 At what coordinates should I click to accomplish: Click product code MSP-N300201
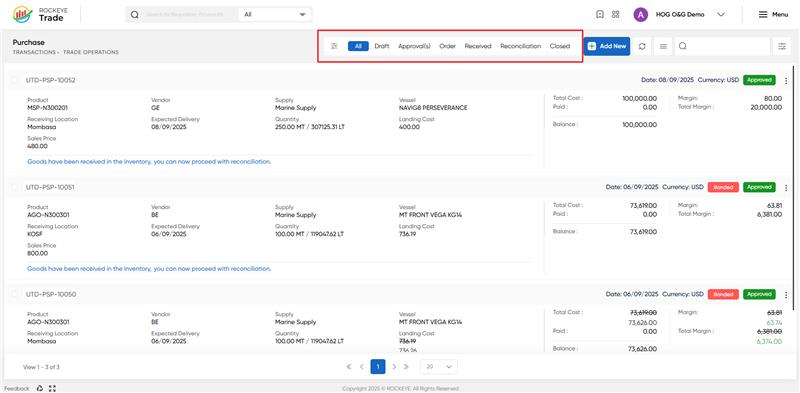(47, 108)
